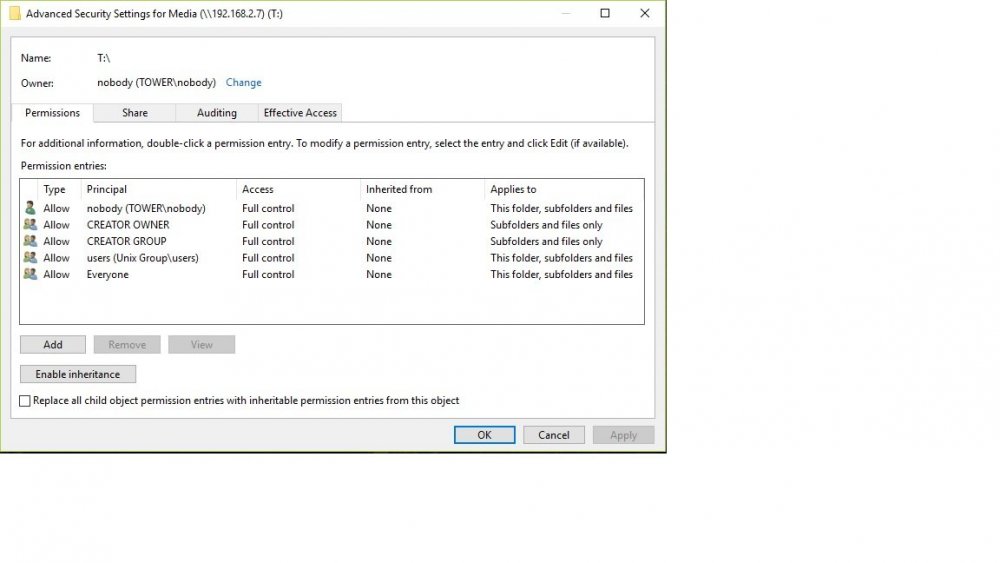
Task: Click 'This folder, subfolders and files' in the Everyone row
Action: click(561, 275)
